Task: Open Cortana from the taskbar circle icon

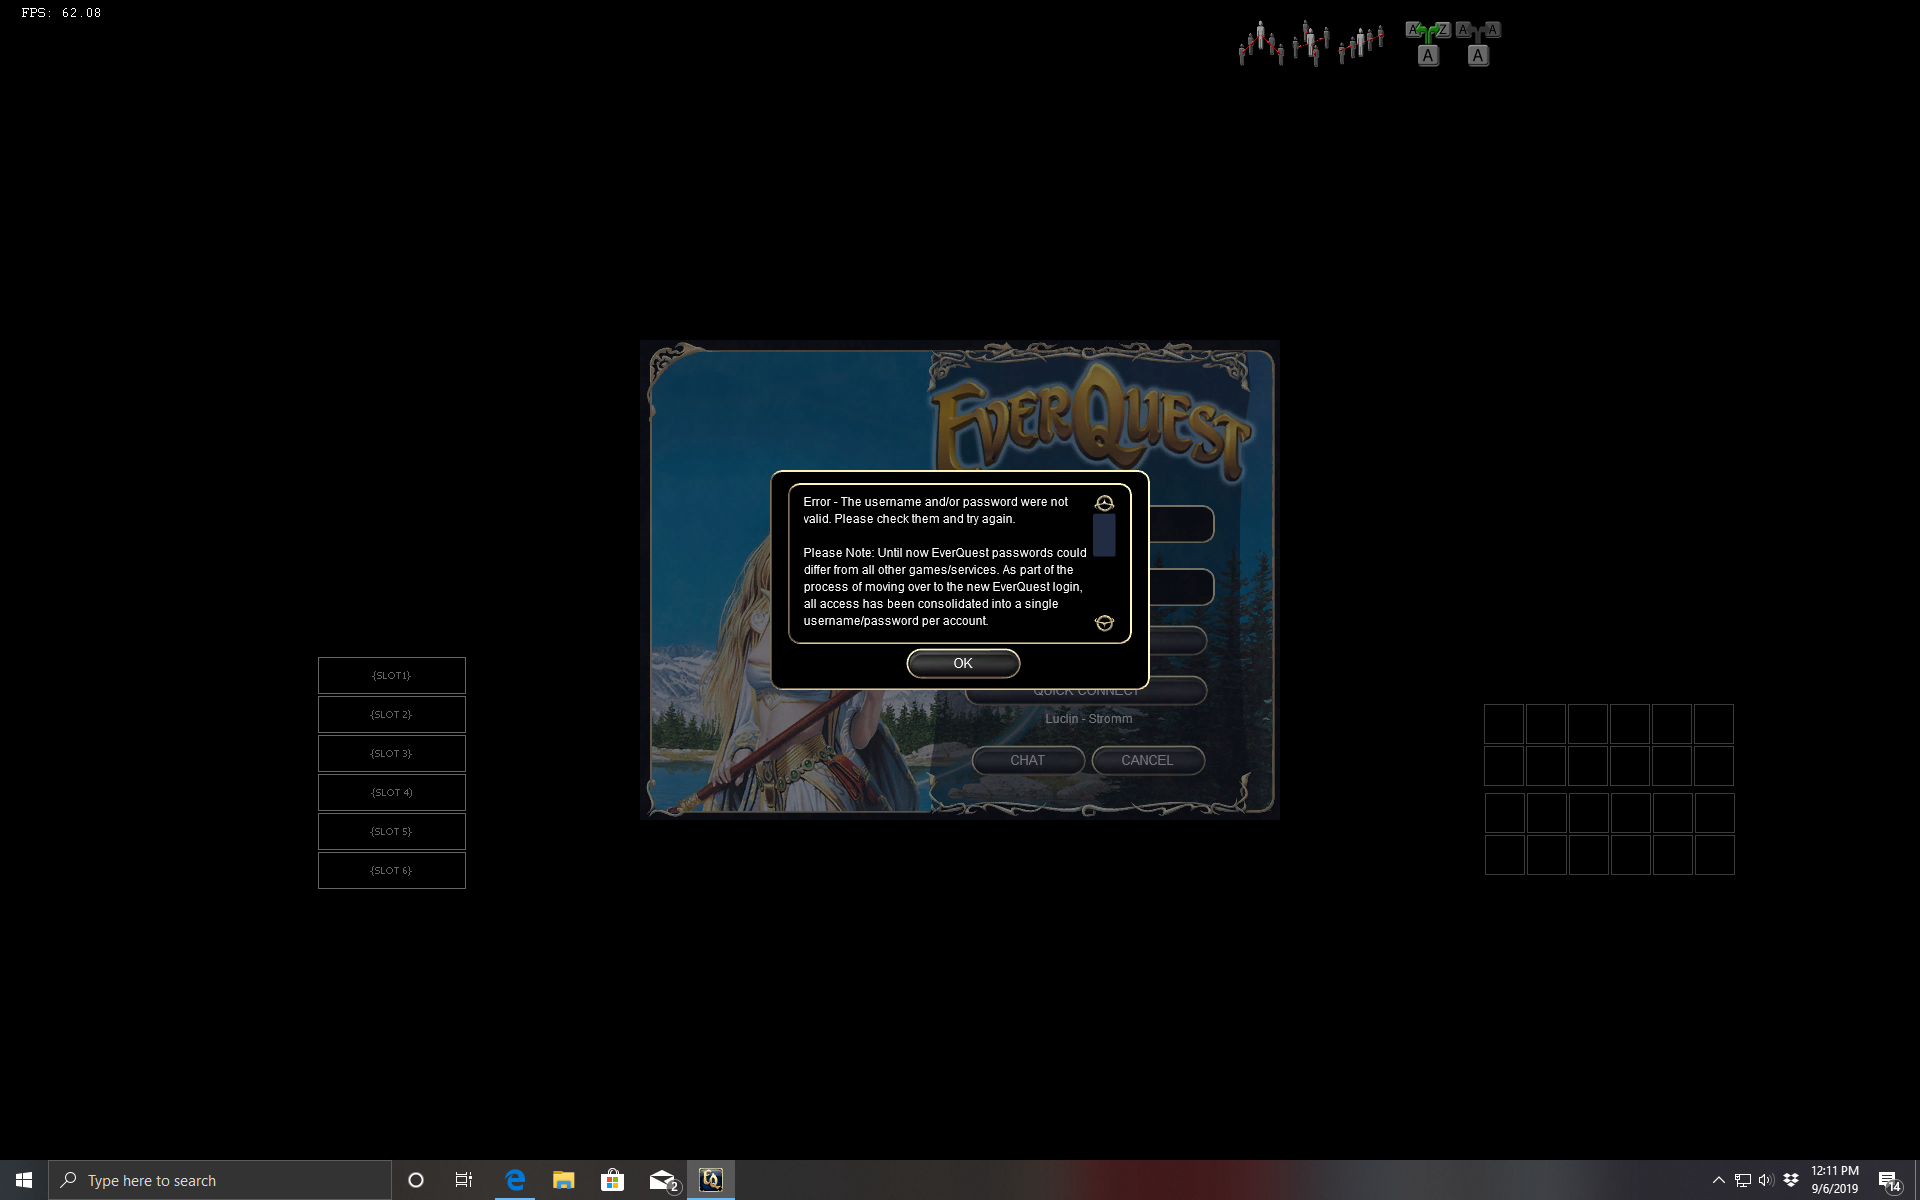Action: tap(416, 1180)
